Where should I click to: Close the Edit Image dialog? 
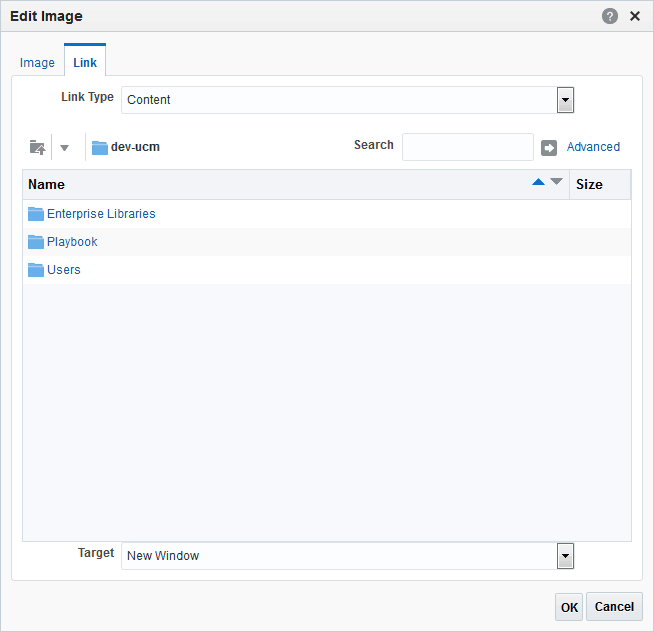[x=635, y=16]
